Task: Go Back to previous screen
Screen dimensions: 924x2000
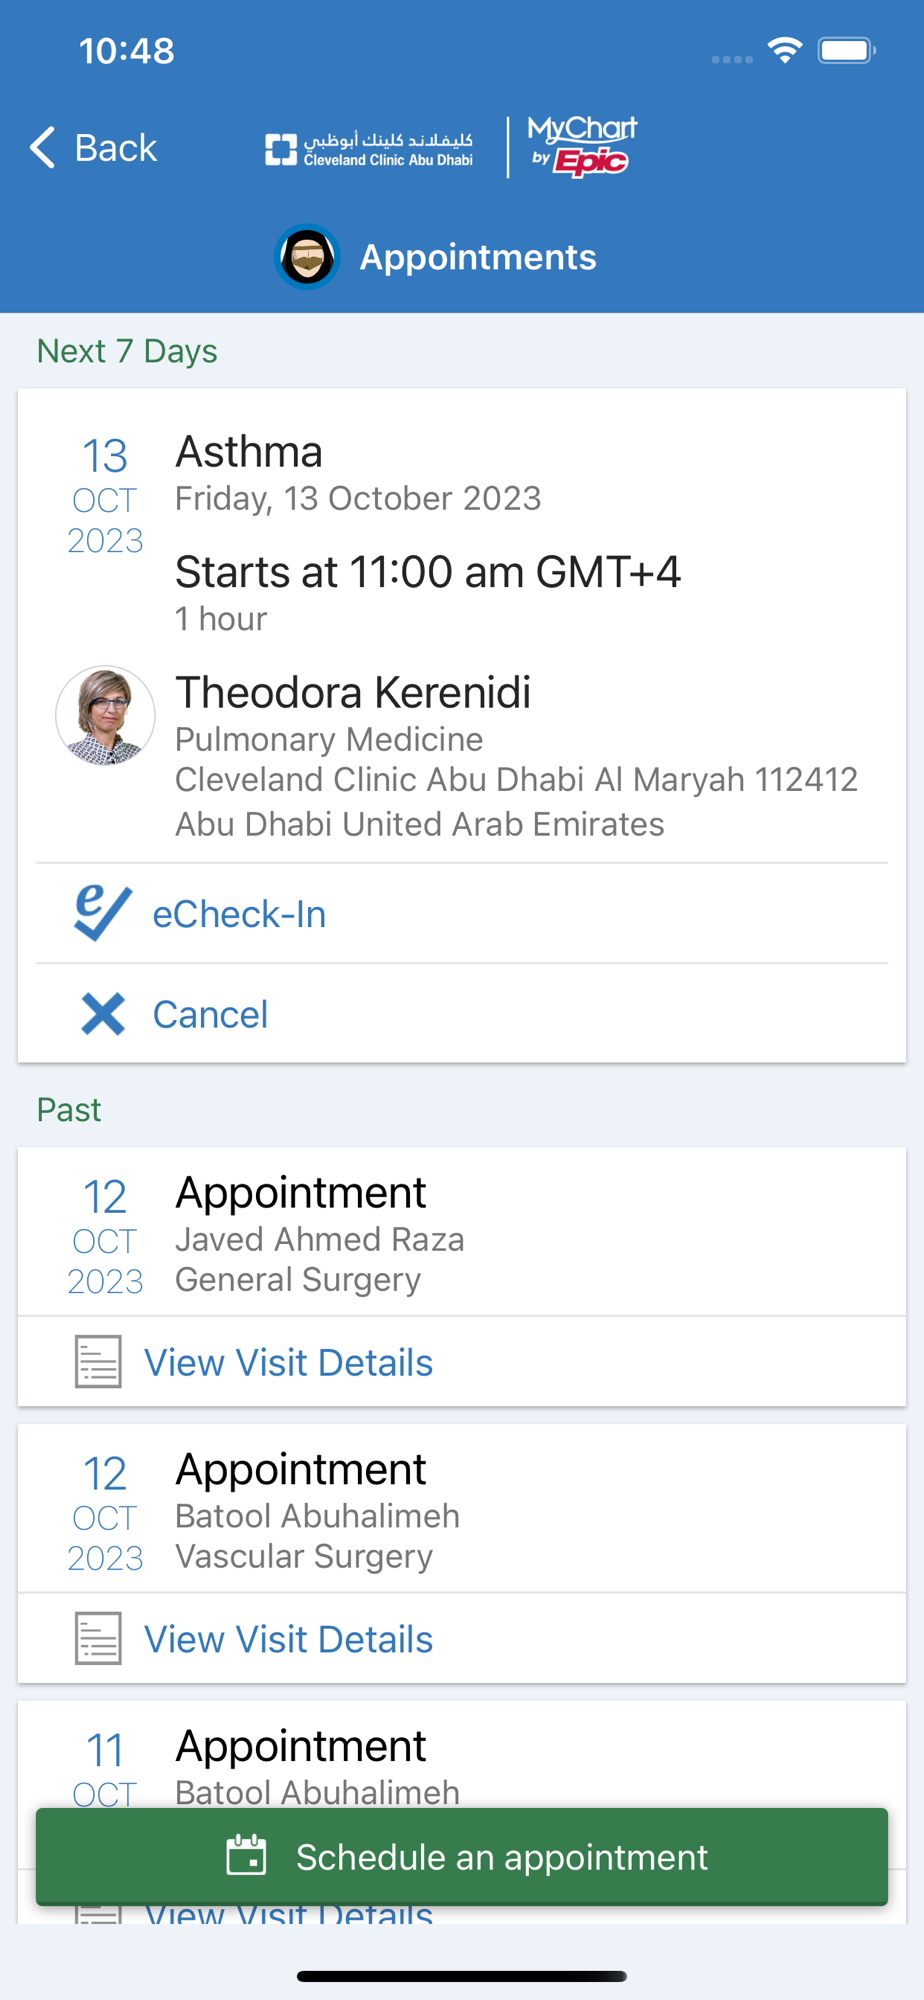Action: point(93,148)
